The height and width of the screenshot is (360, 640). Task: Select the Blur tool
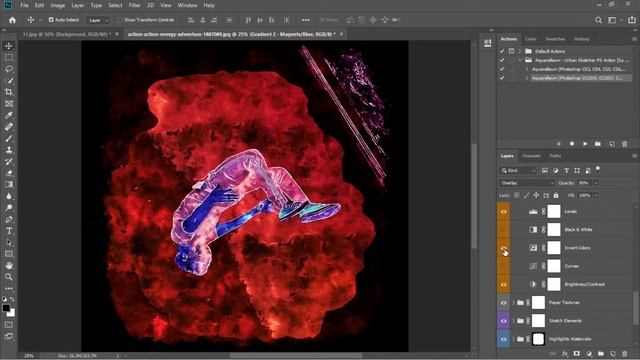[9, 196]
